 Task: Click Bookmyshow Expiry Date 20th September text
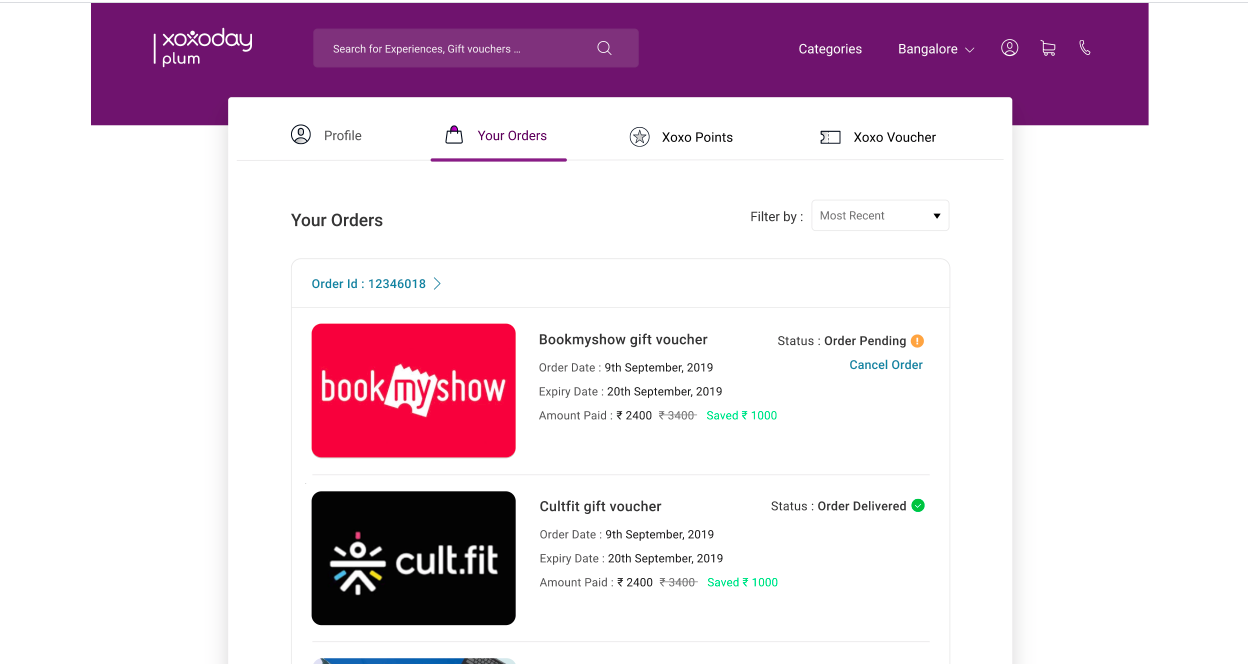pyautogui.click(x=630, y=392)
